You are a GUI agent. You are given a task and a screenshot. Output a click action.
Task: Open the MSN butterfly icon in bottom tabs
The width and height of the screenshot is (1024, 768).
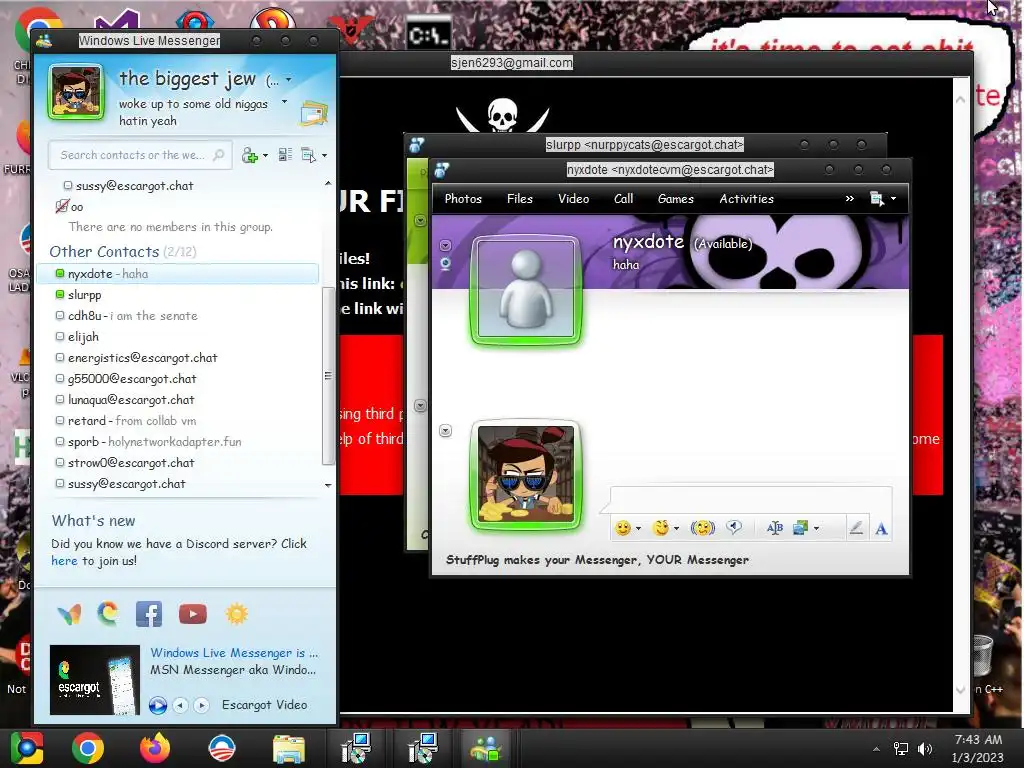pyautogui.click(x=69, y=614)
